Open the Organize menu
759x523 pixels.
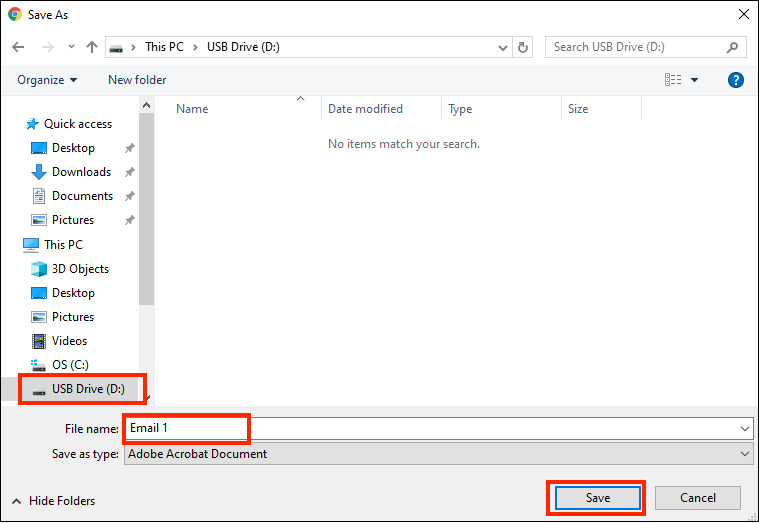(x=47, y=80)
